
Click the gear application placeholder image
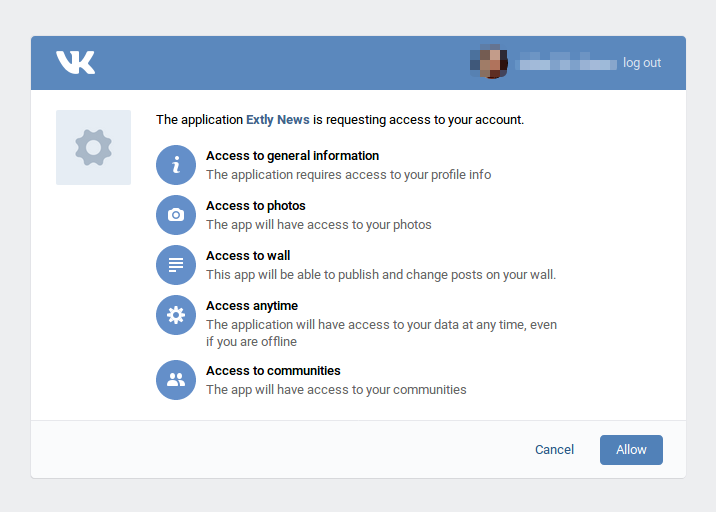tap(94, 148)
